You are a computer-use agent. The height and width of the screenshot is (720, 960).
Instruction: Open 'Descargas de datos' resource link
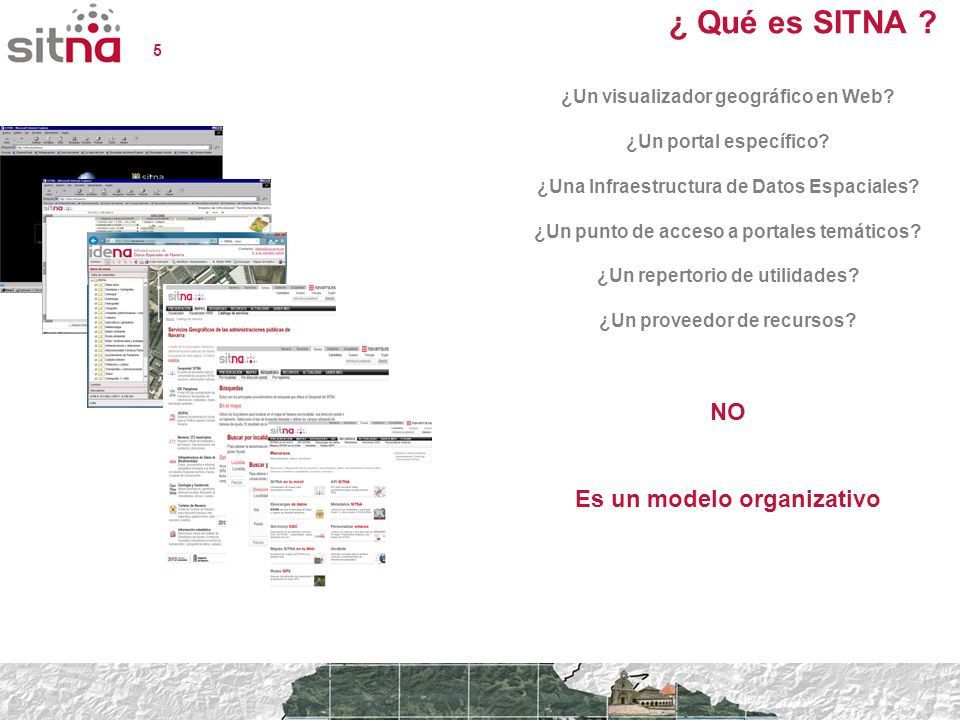tap(288, 504)
